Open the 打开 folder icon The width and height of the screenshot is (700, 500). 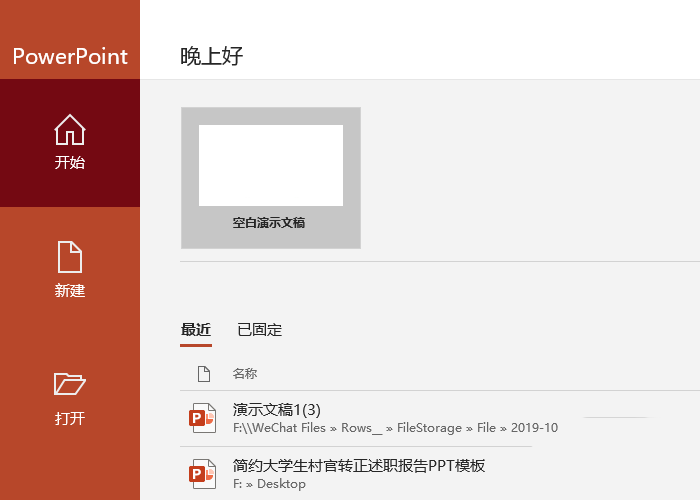click(x=70, y=383)
